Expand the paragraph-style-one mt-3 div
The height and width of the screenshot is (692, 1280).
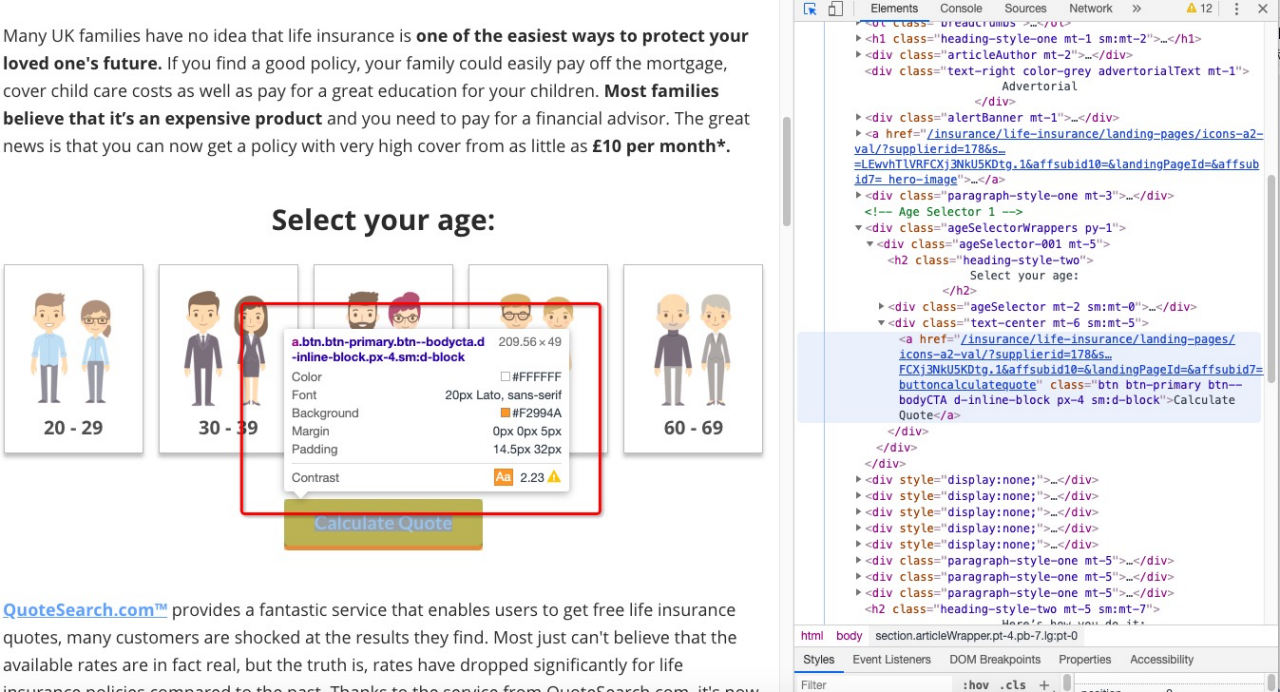click(858, 196)
